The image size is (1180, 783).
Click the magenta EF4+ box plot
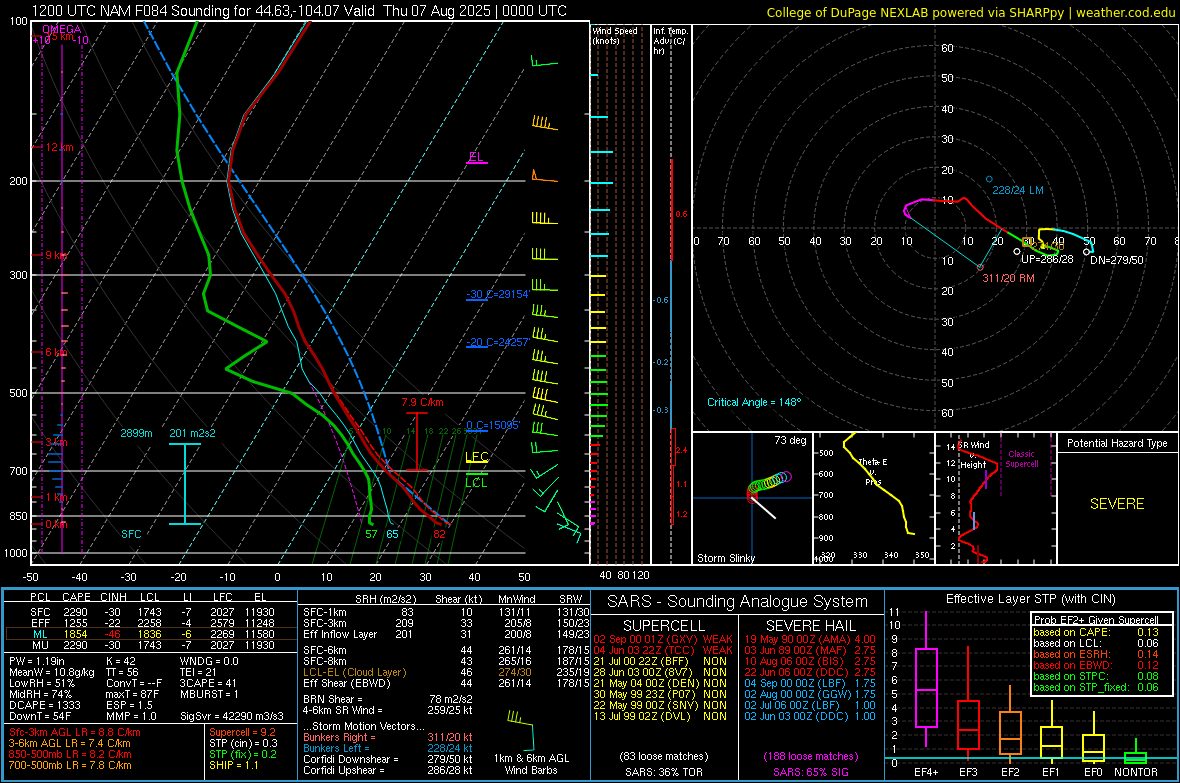coord(926,679)
